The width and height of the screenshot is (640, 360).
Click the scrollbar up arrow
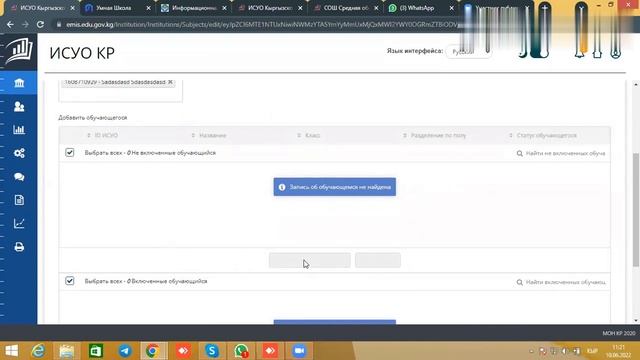[x=636, y=84]
